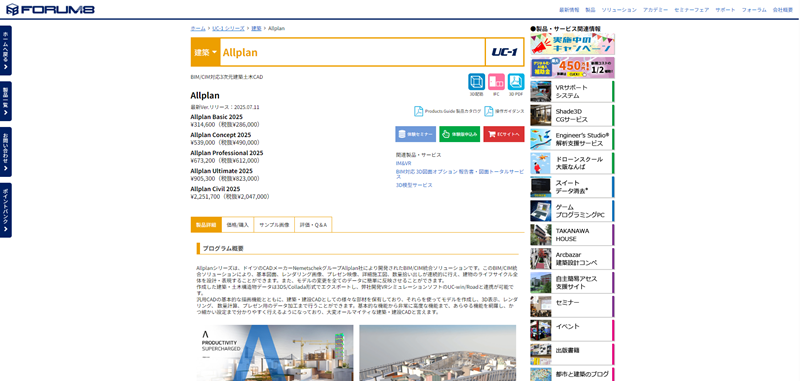
Task: Click 体験セミナー button
Action: point(415,134)
